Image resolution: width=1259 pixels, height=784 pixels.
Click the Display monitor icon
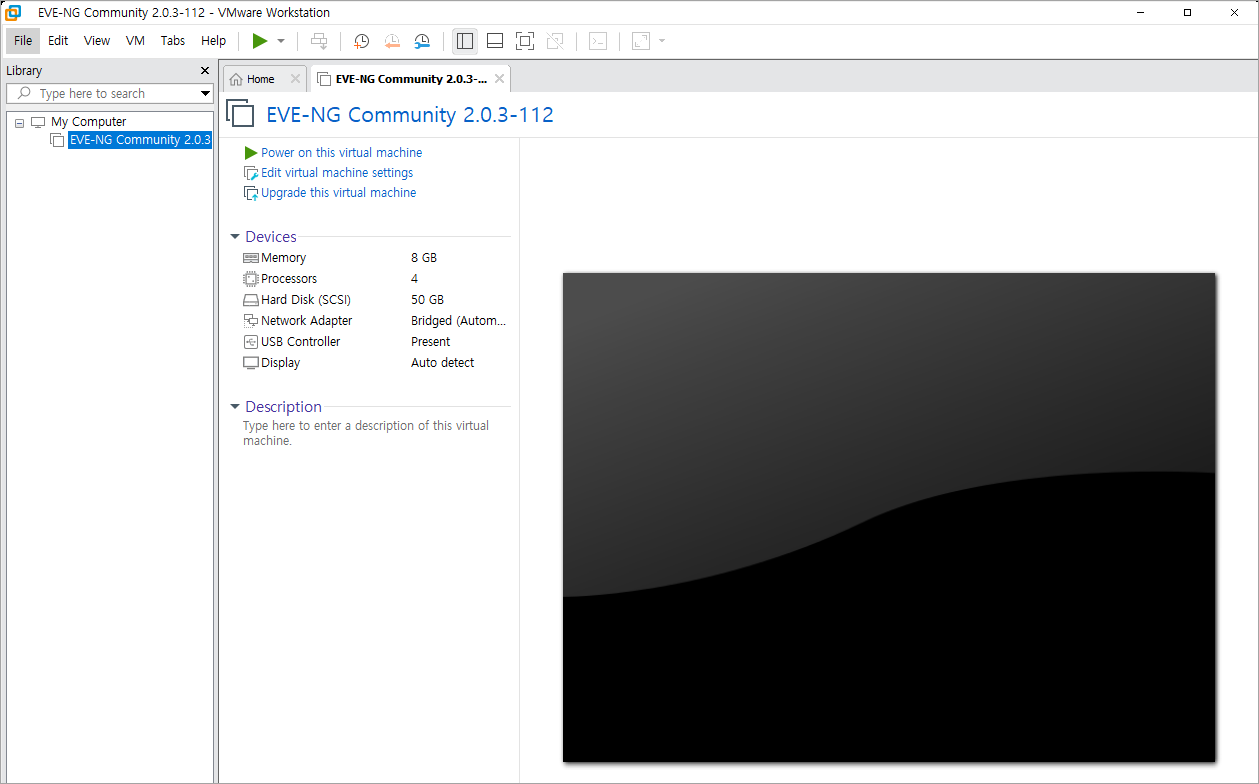pos(251,363)
